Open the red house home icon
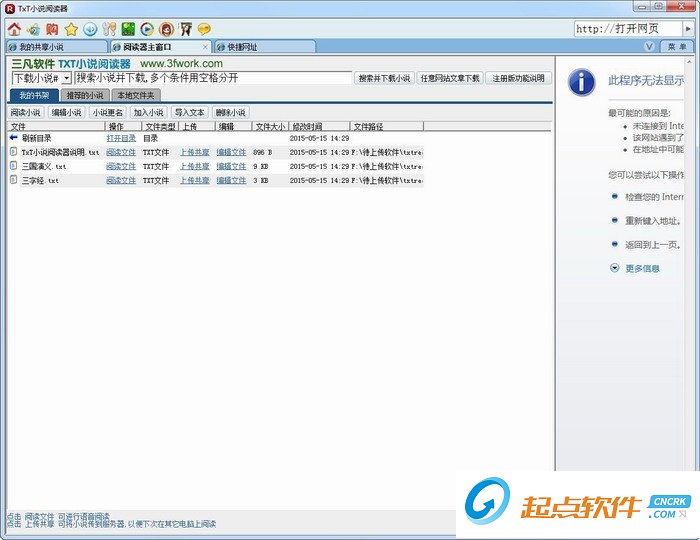 point(14,29)
